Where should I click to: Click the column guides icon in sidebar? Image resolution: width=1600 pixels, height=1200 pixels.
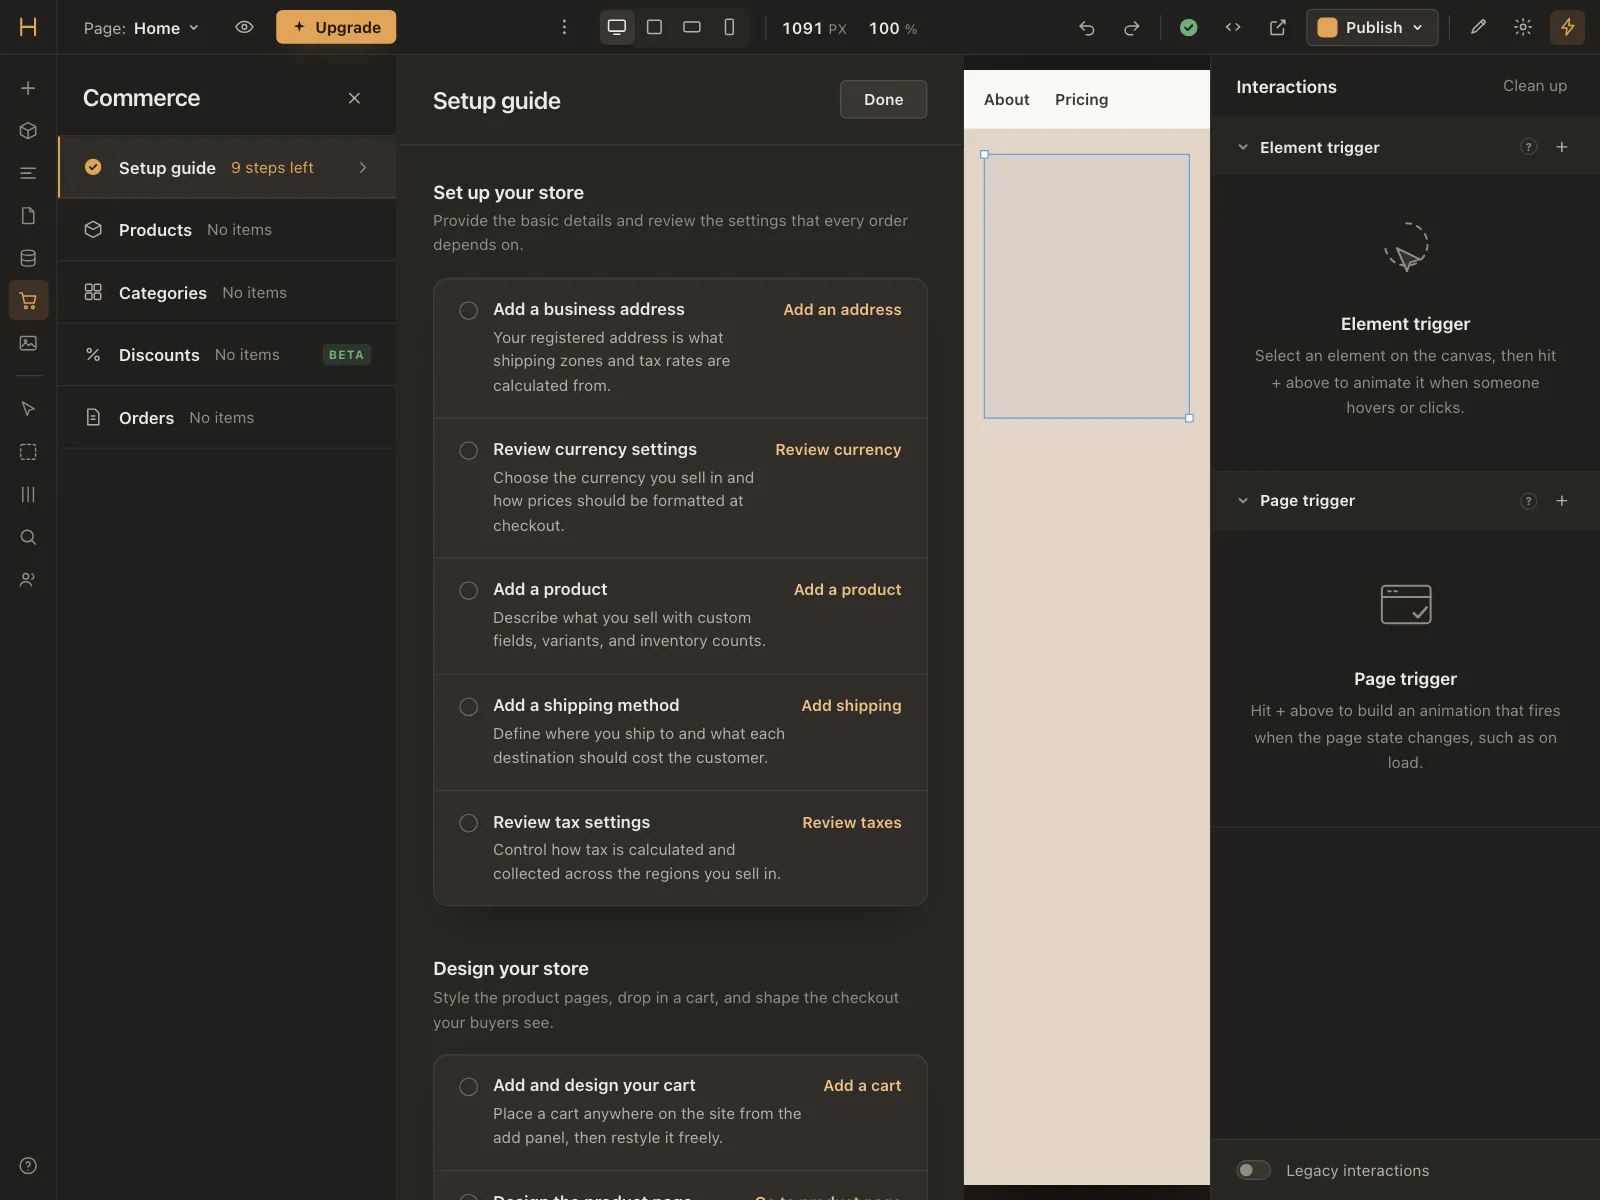28,494
